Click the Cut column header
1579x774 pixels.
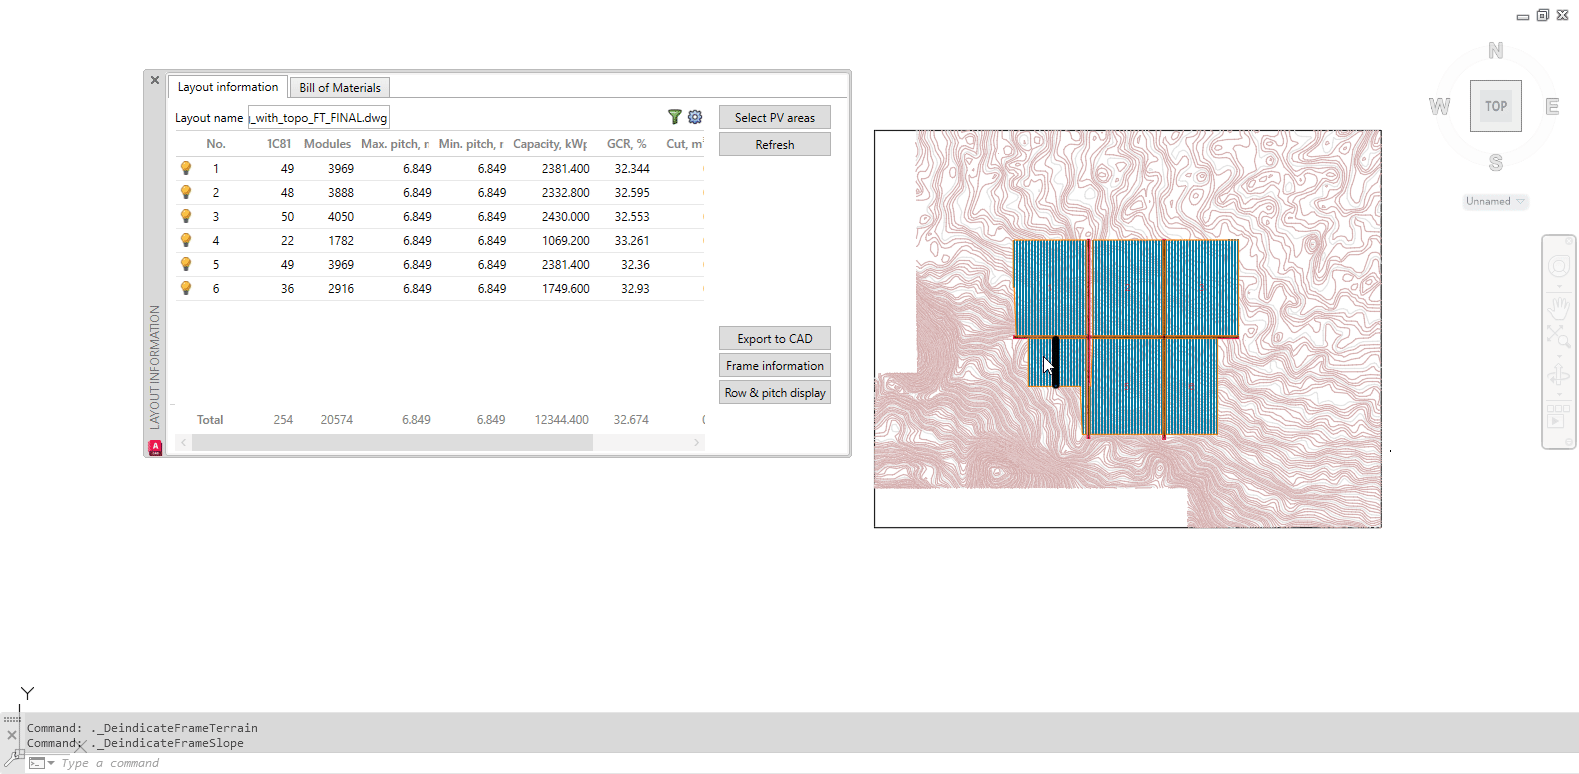684,144
